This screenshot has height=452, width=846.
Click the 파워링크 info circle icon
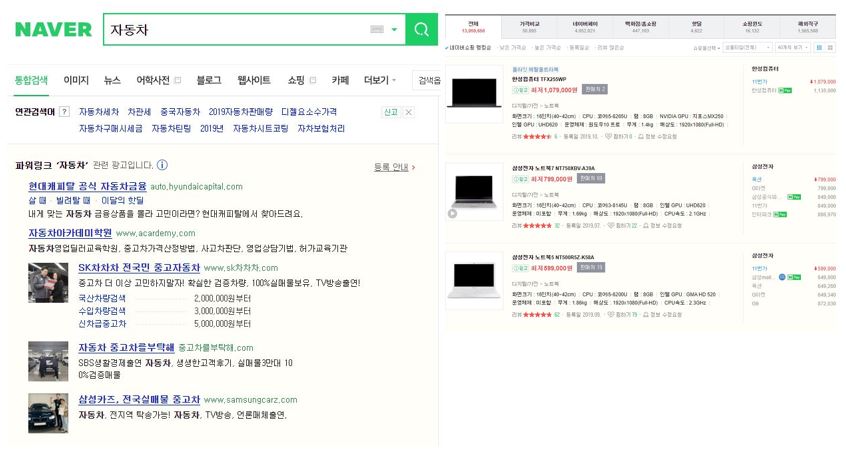click(x=162, y=165)
